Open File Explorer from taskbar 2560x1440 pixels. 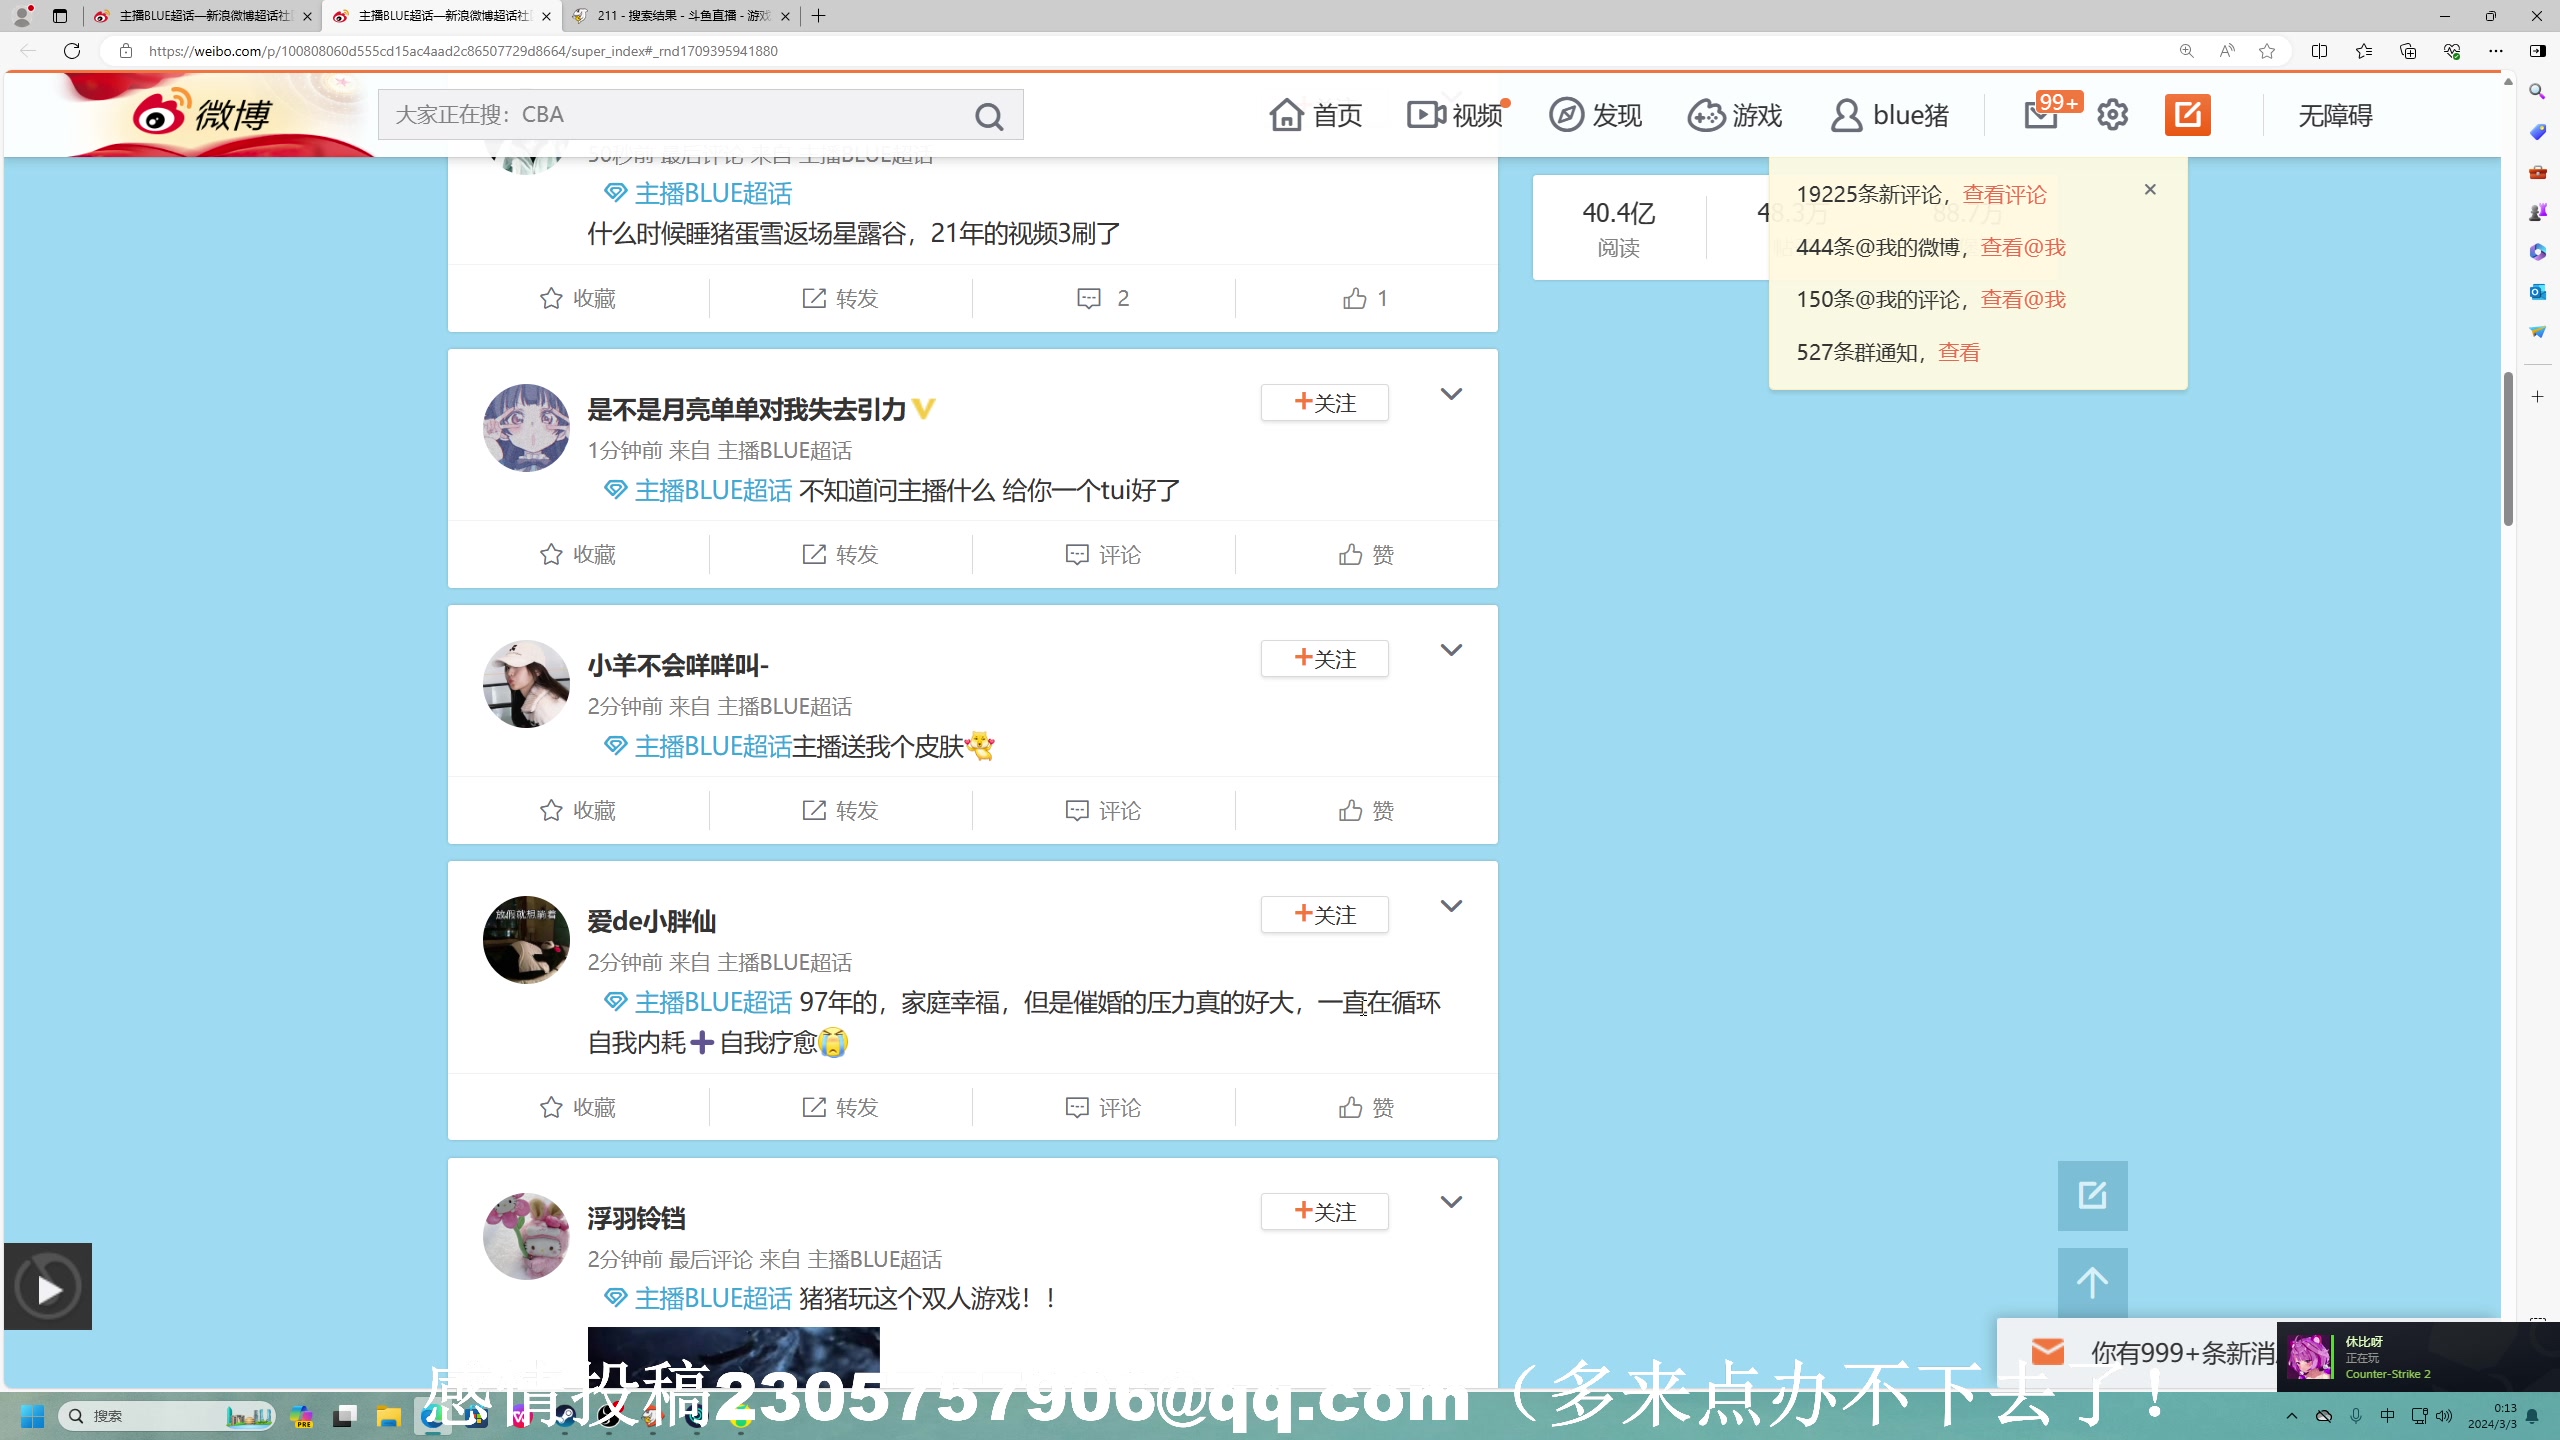pos(388,1416)
